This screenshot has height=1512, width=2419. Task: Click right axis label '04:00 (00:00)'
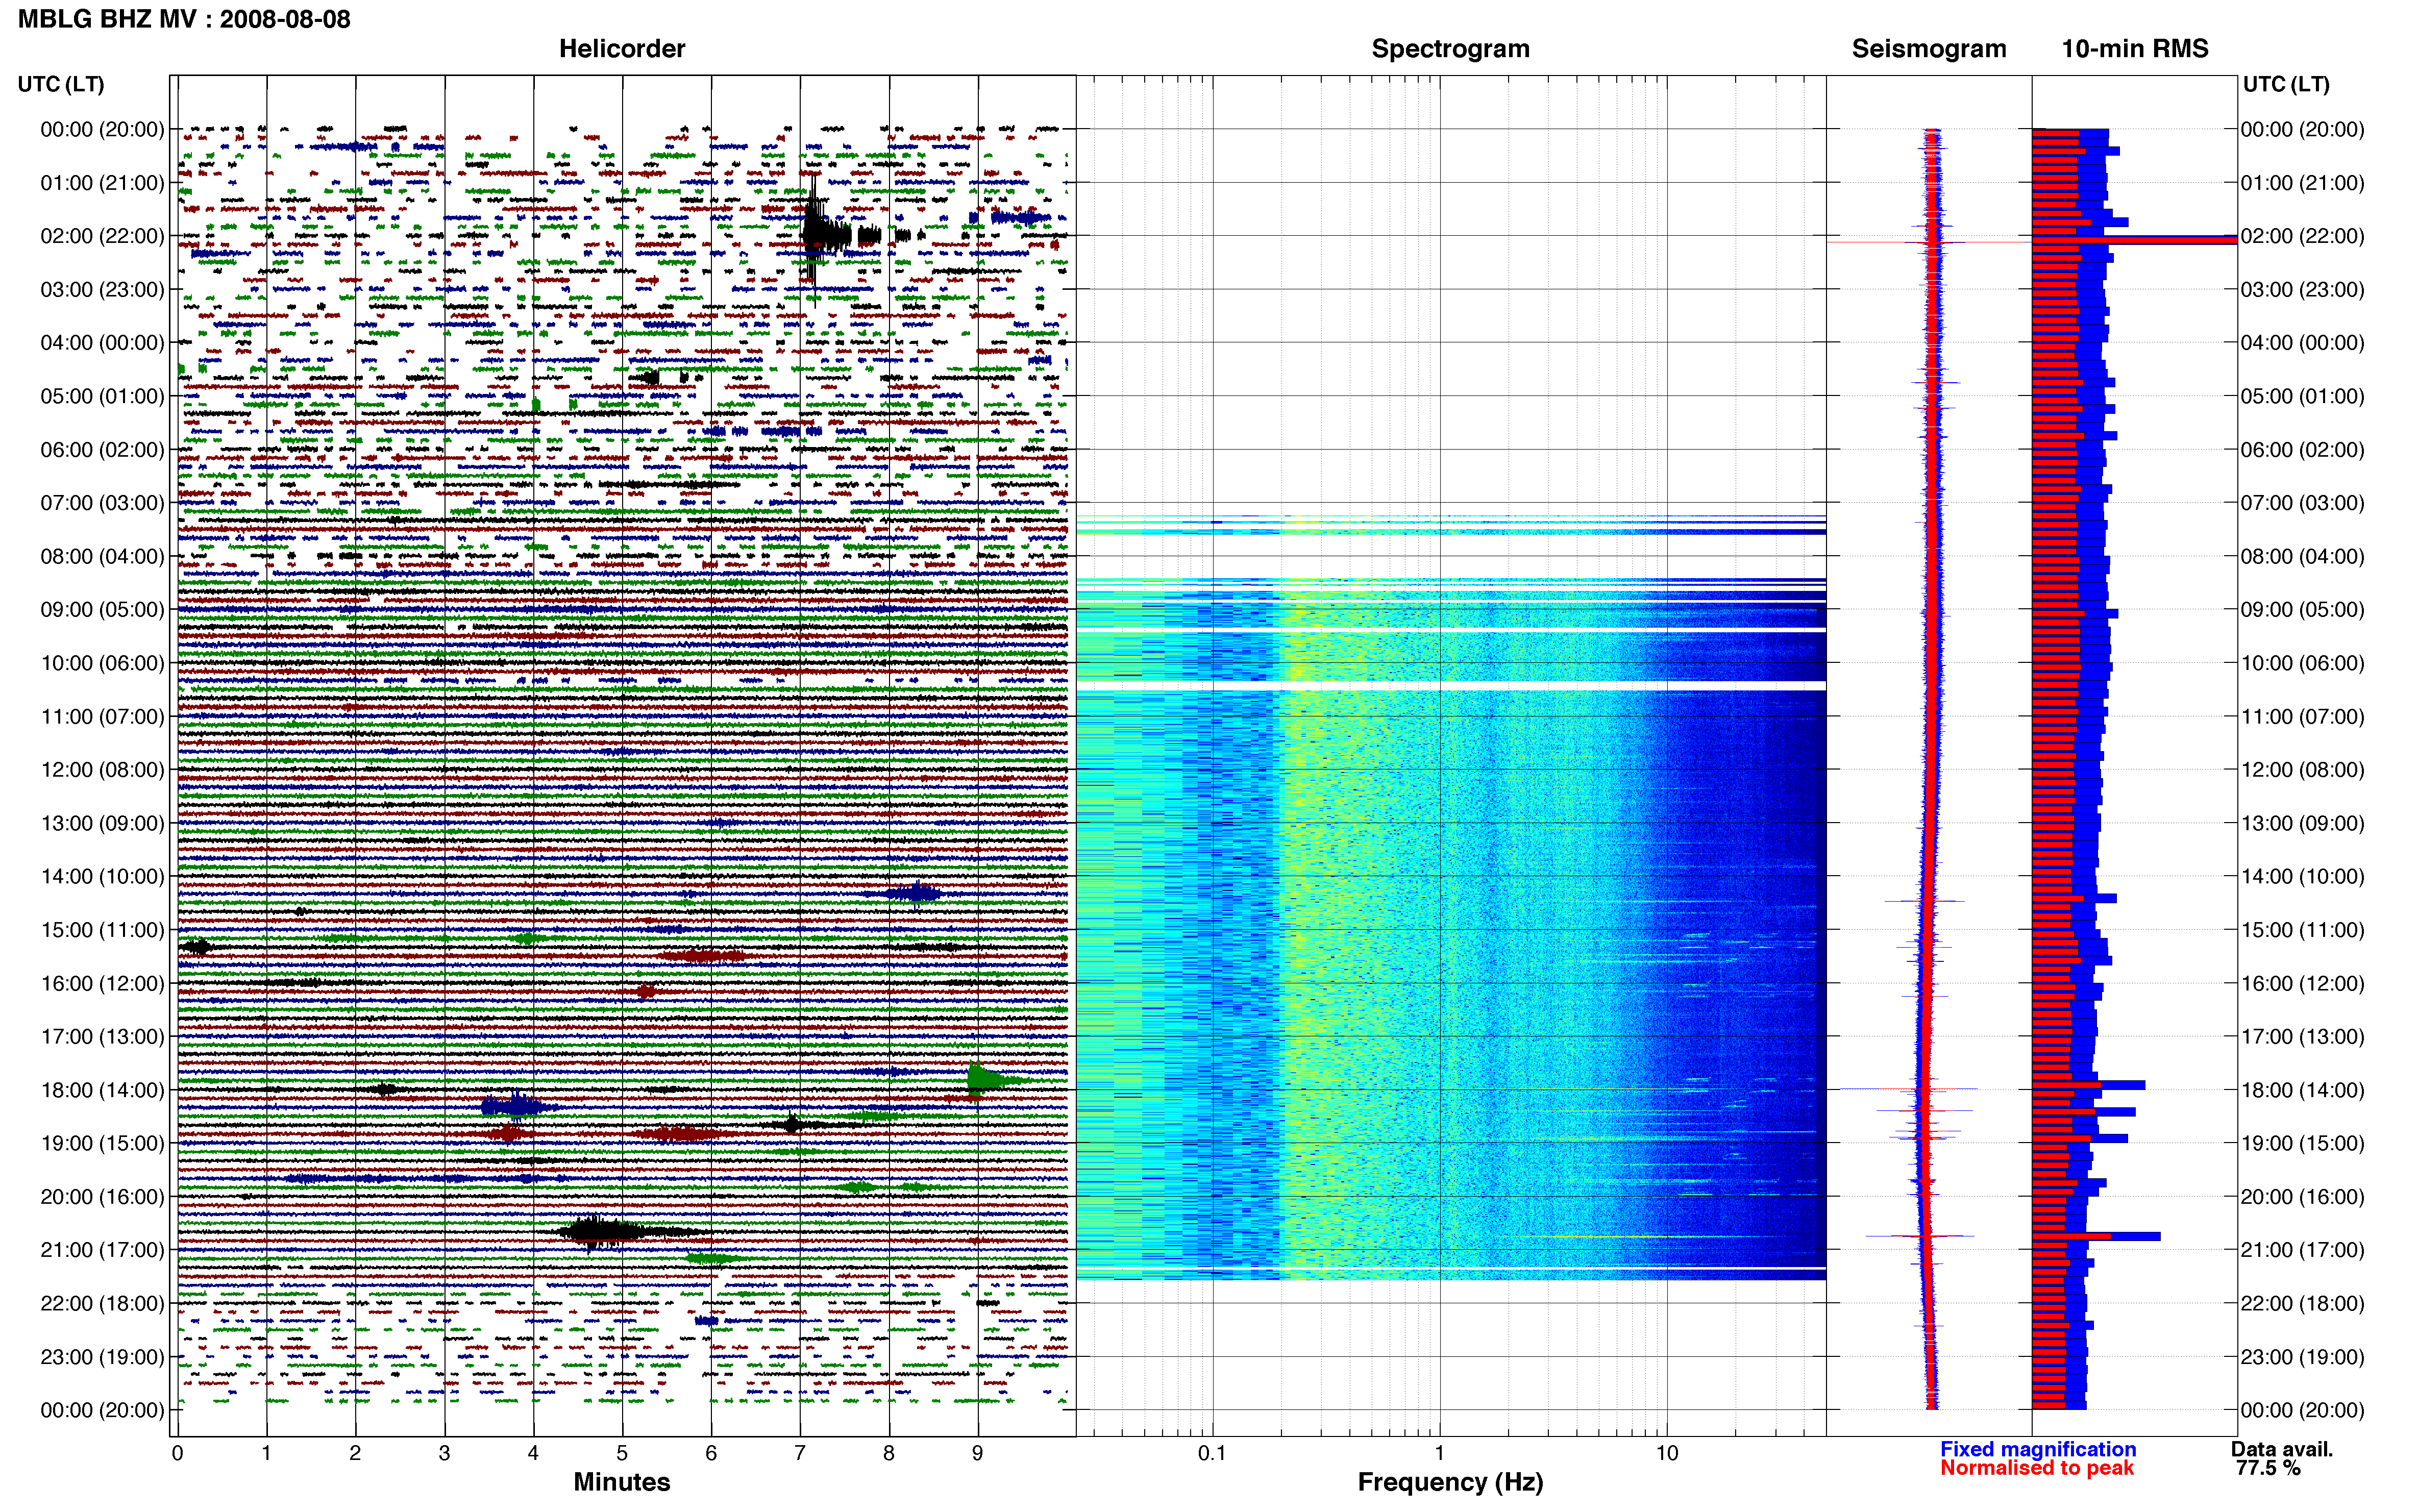pyautogui.click(x=2302, y=343)
